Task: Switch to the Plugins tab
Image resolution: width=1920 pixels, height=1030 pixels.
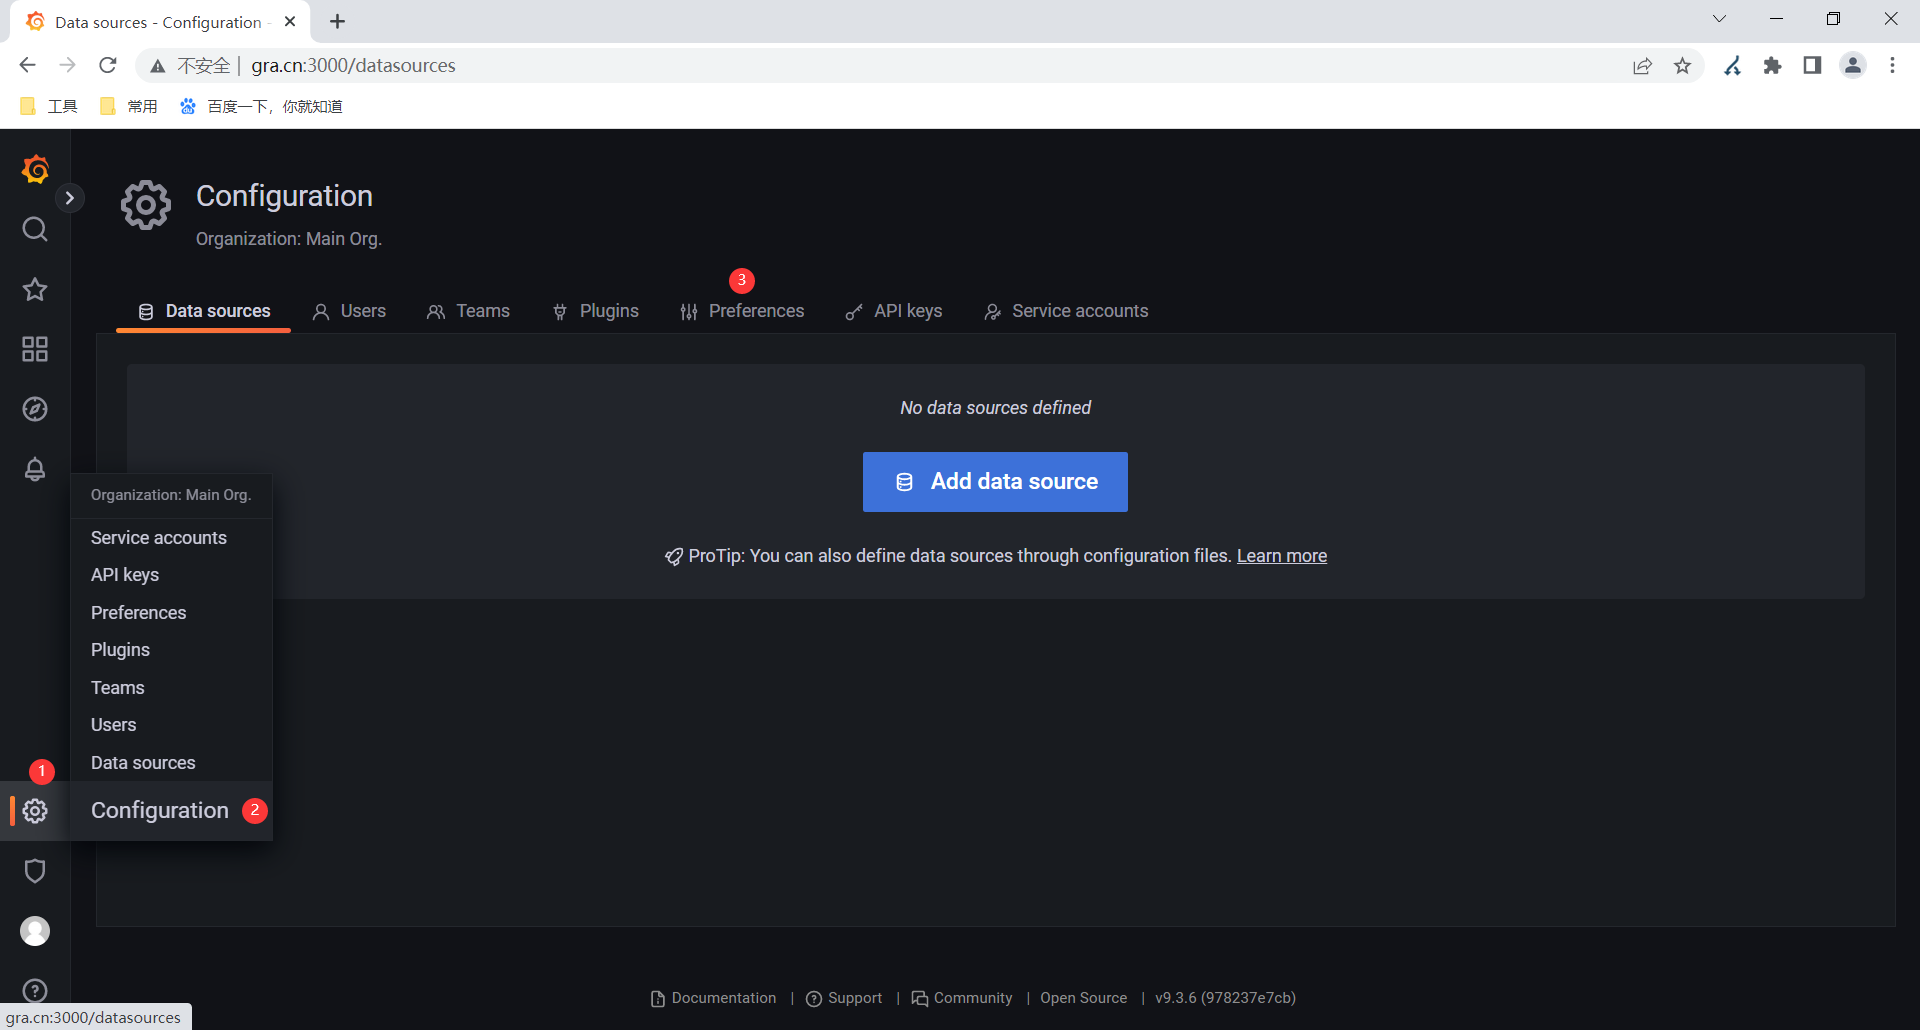Action: (596, 311)
